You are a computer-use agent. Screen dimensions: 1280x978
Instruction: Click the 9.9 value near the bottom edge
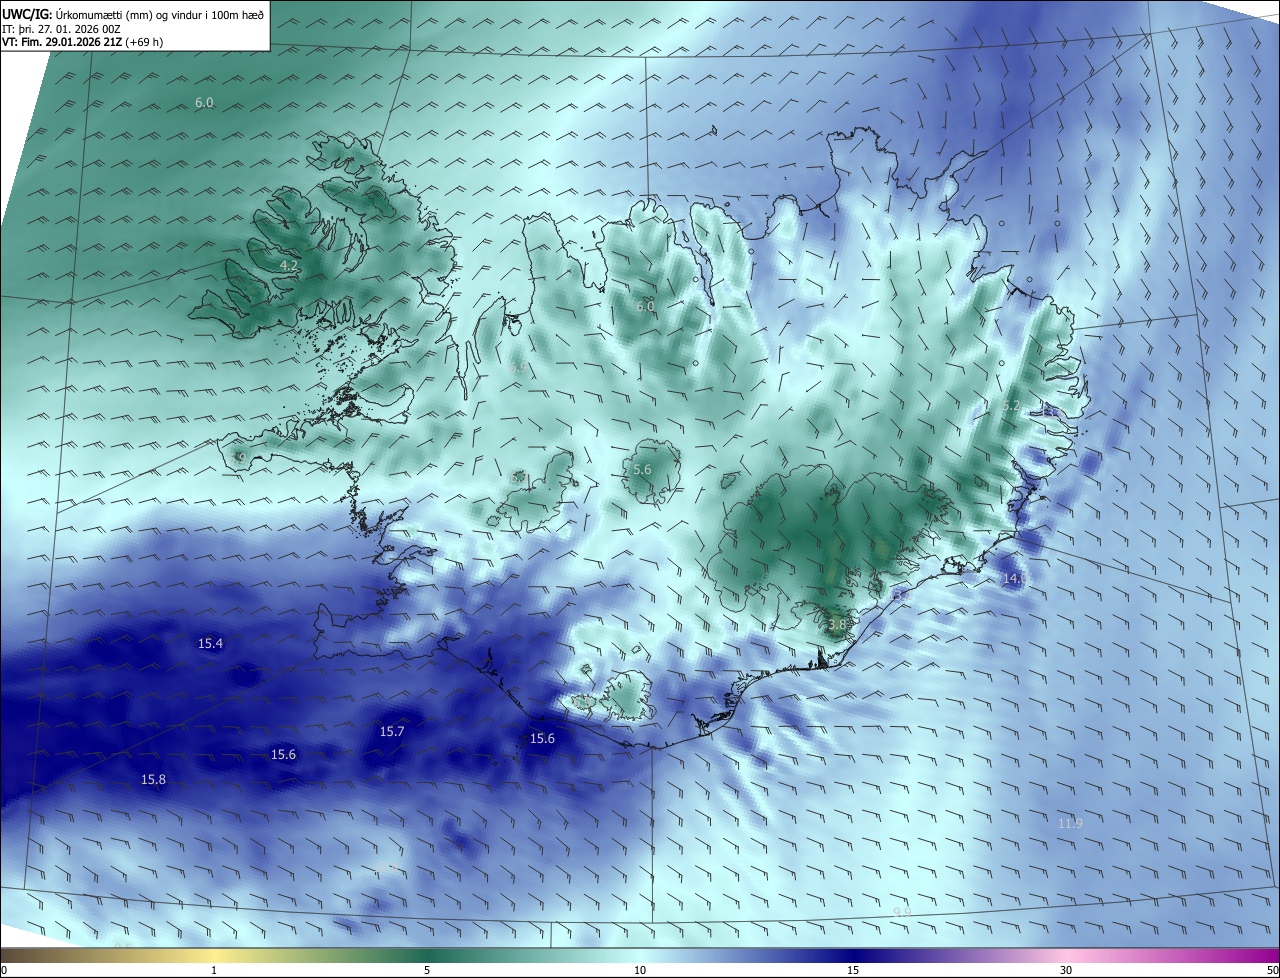pos(902,912)
